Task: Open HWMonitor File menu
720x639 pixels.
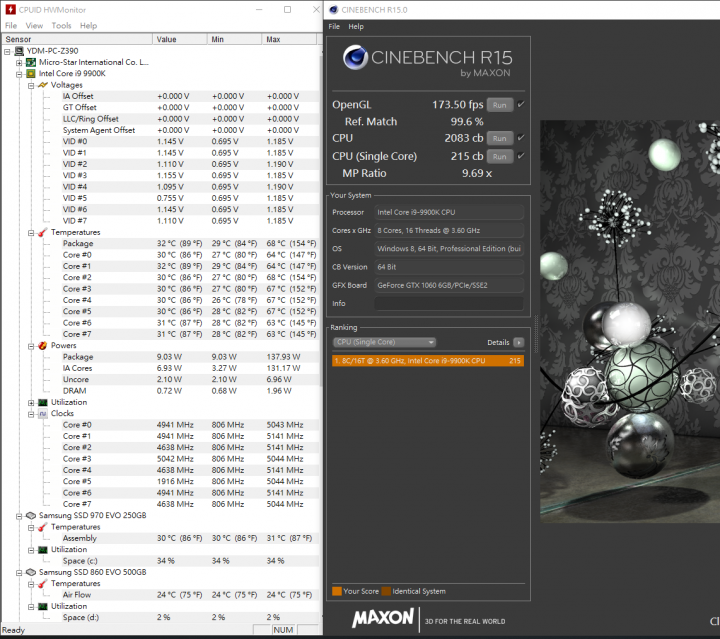Action: click(11, 26)
